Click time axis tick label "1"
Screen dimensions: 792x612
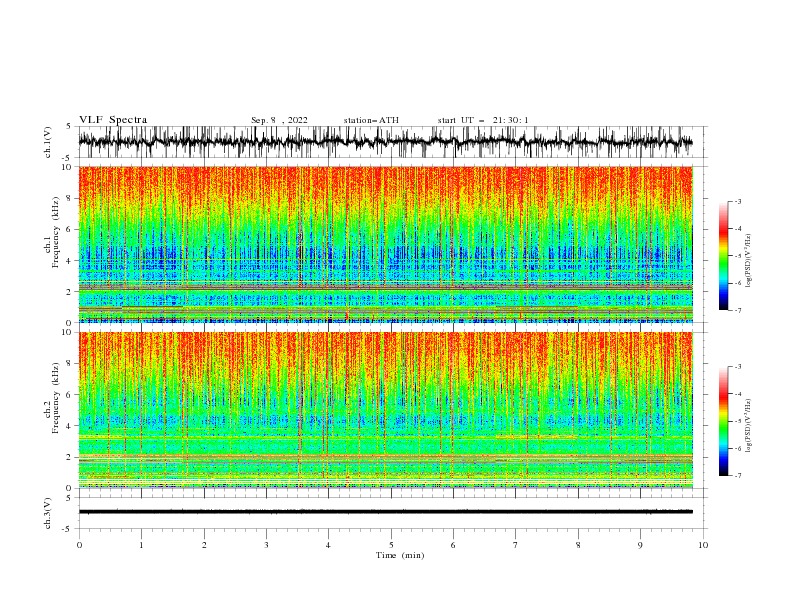pyautogui.click(x=141, y=545)
